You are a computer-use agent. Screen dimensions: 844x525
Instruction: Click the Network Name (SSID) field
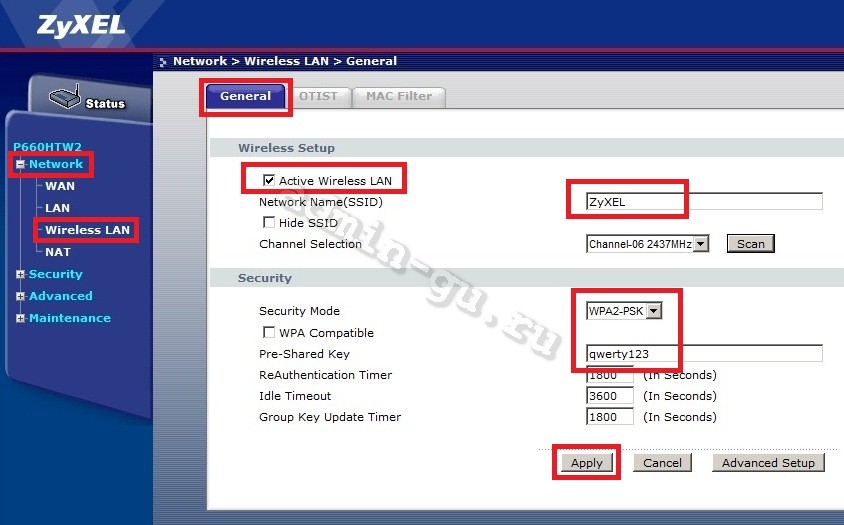point(704,202)
